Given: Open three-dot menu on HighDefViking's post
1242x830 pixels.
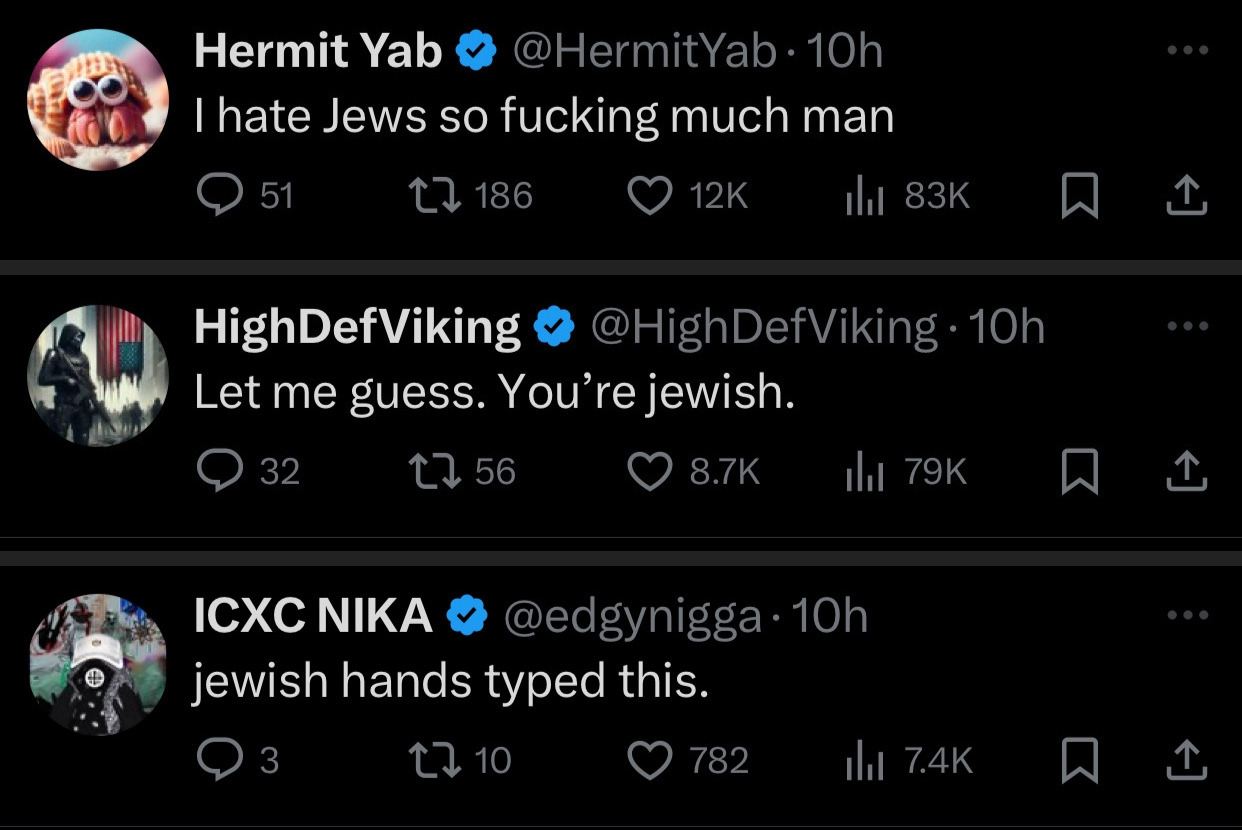Looking at the screenshot, I should click(1187, 326).
